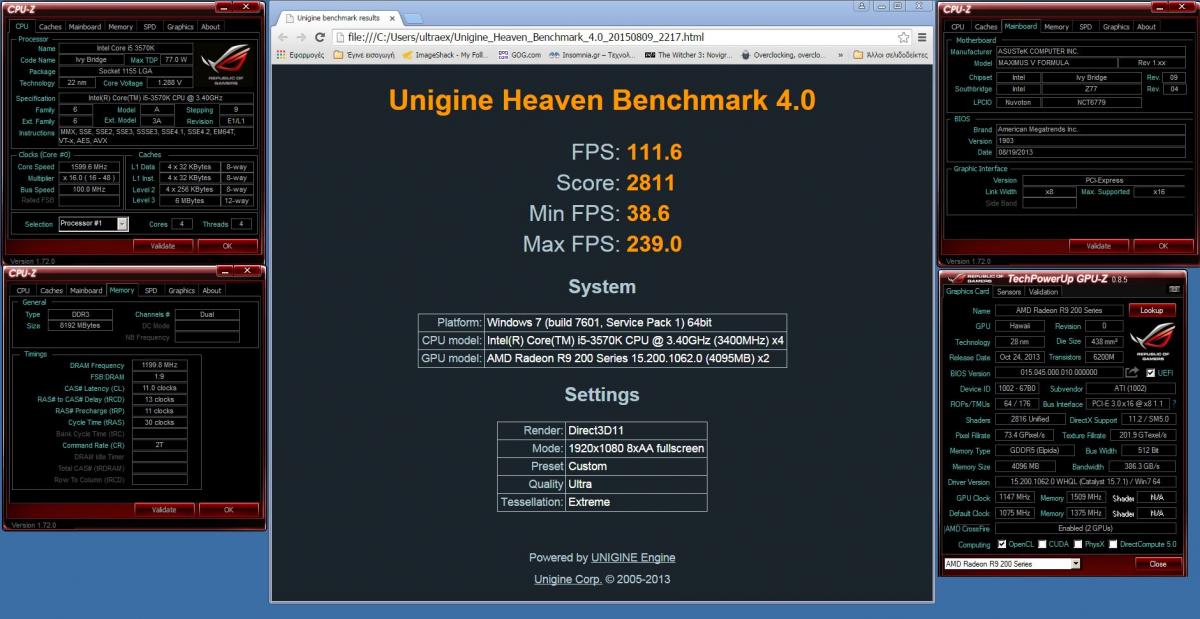Open Caches tab in the CPU-Z motherboard window
1200x619 pixels.
(x=986, y=27)
